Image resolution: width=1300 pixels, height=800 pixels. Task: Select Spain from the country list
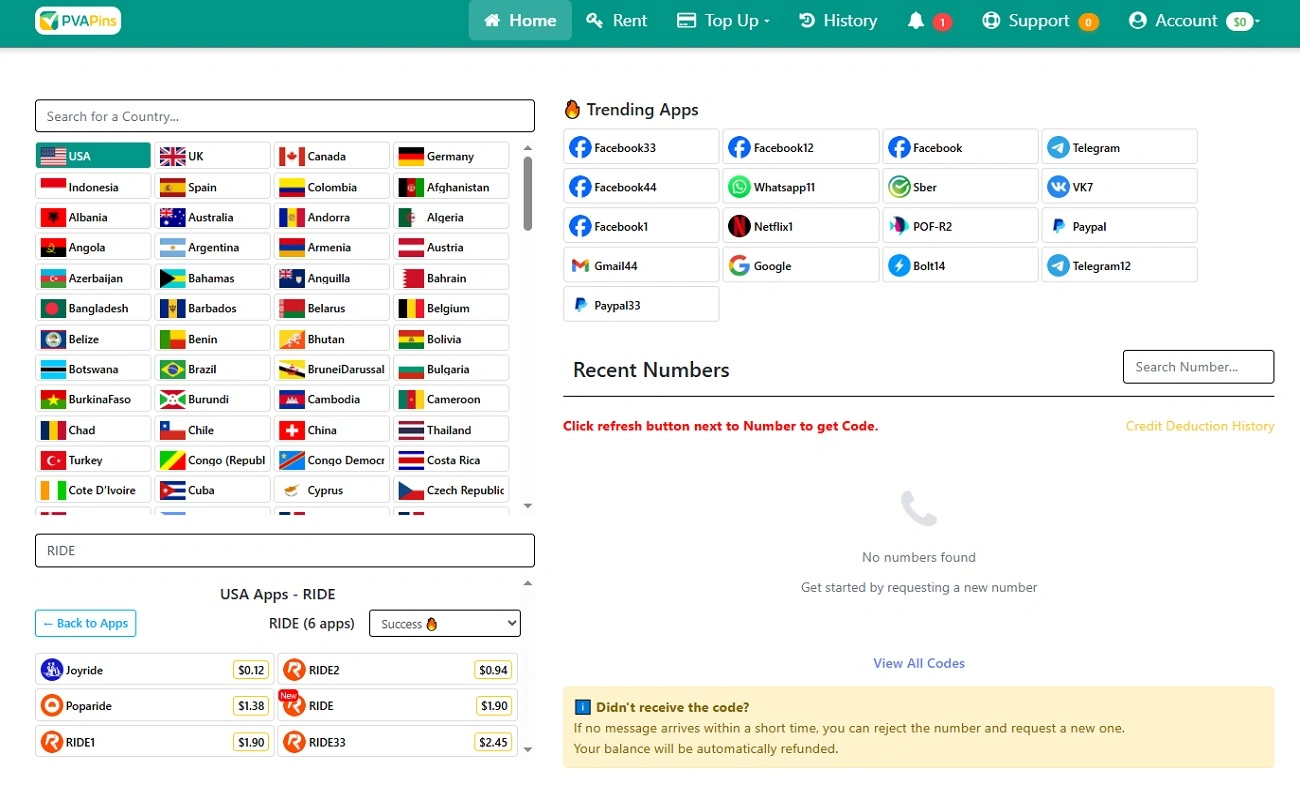(x=213, y=187)
